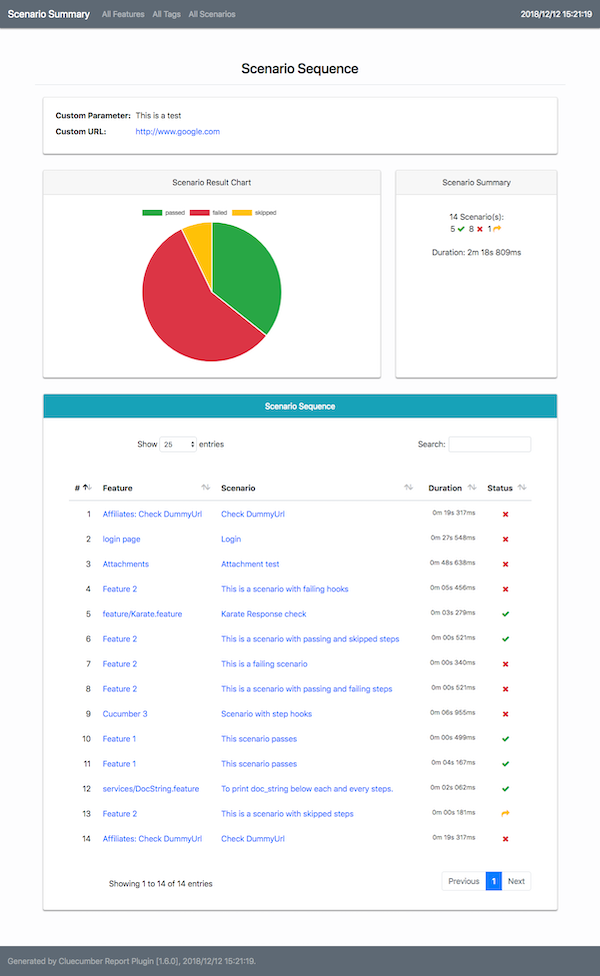Open Affiliates: Check DummyUrl feature in row 14
The width and height of the screenshot is (600, 976).
(x=152, y=838)
